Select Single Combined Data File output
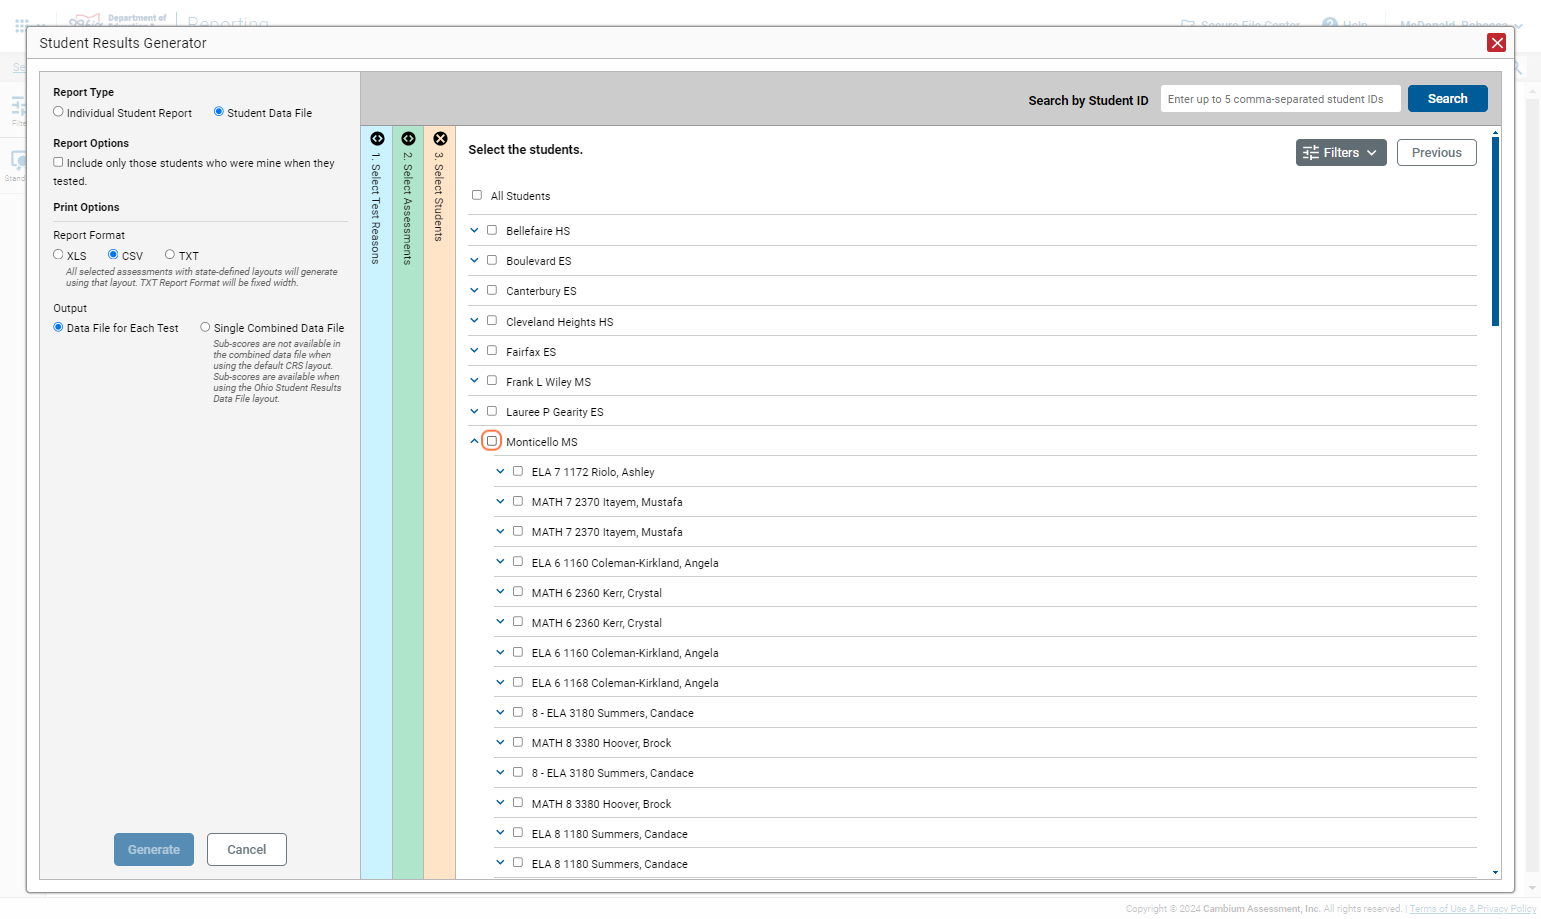Viewport: 1541px width, 919px height. [205, 327]
